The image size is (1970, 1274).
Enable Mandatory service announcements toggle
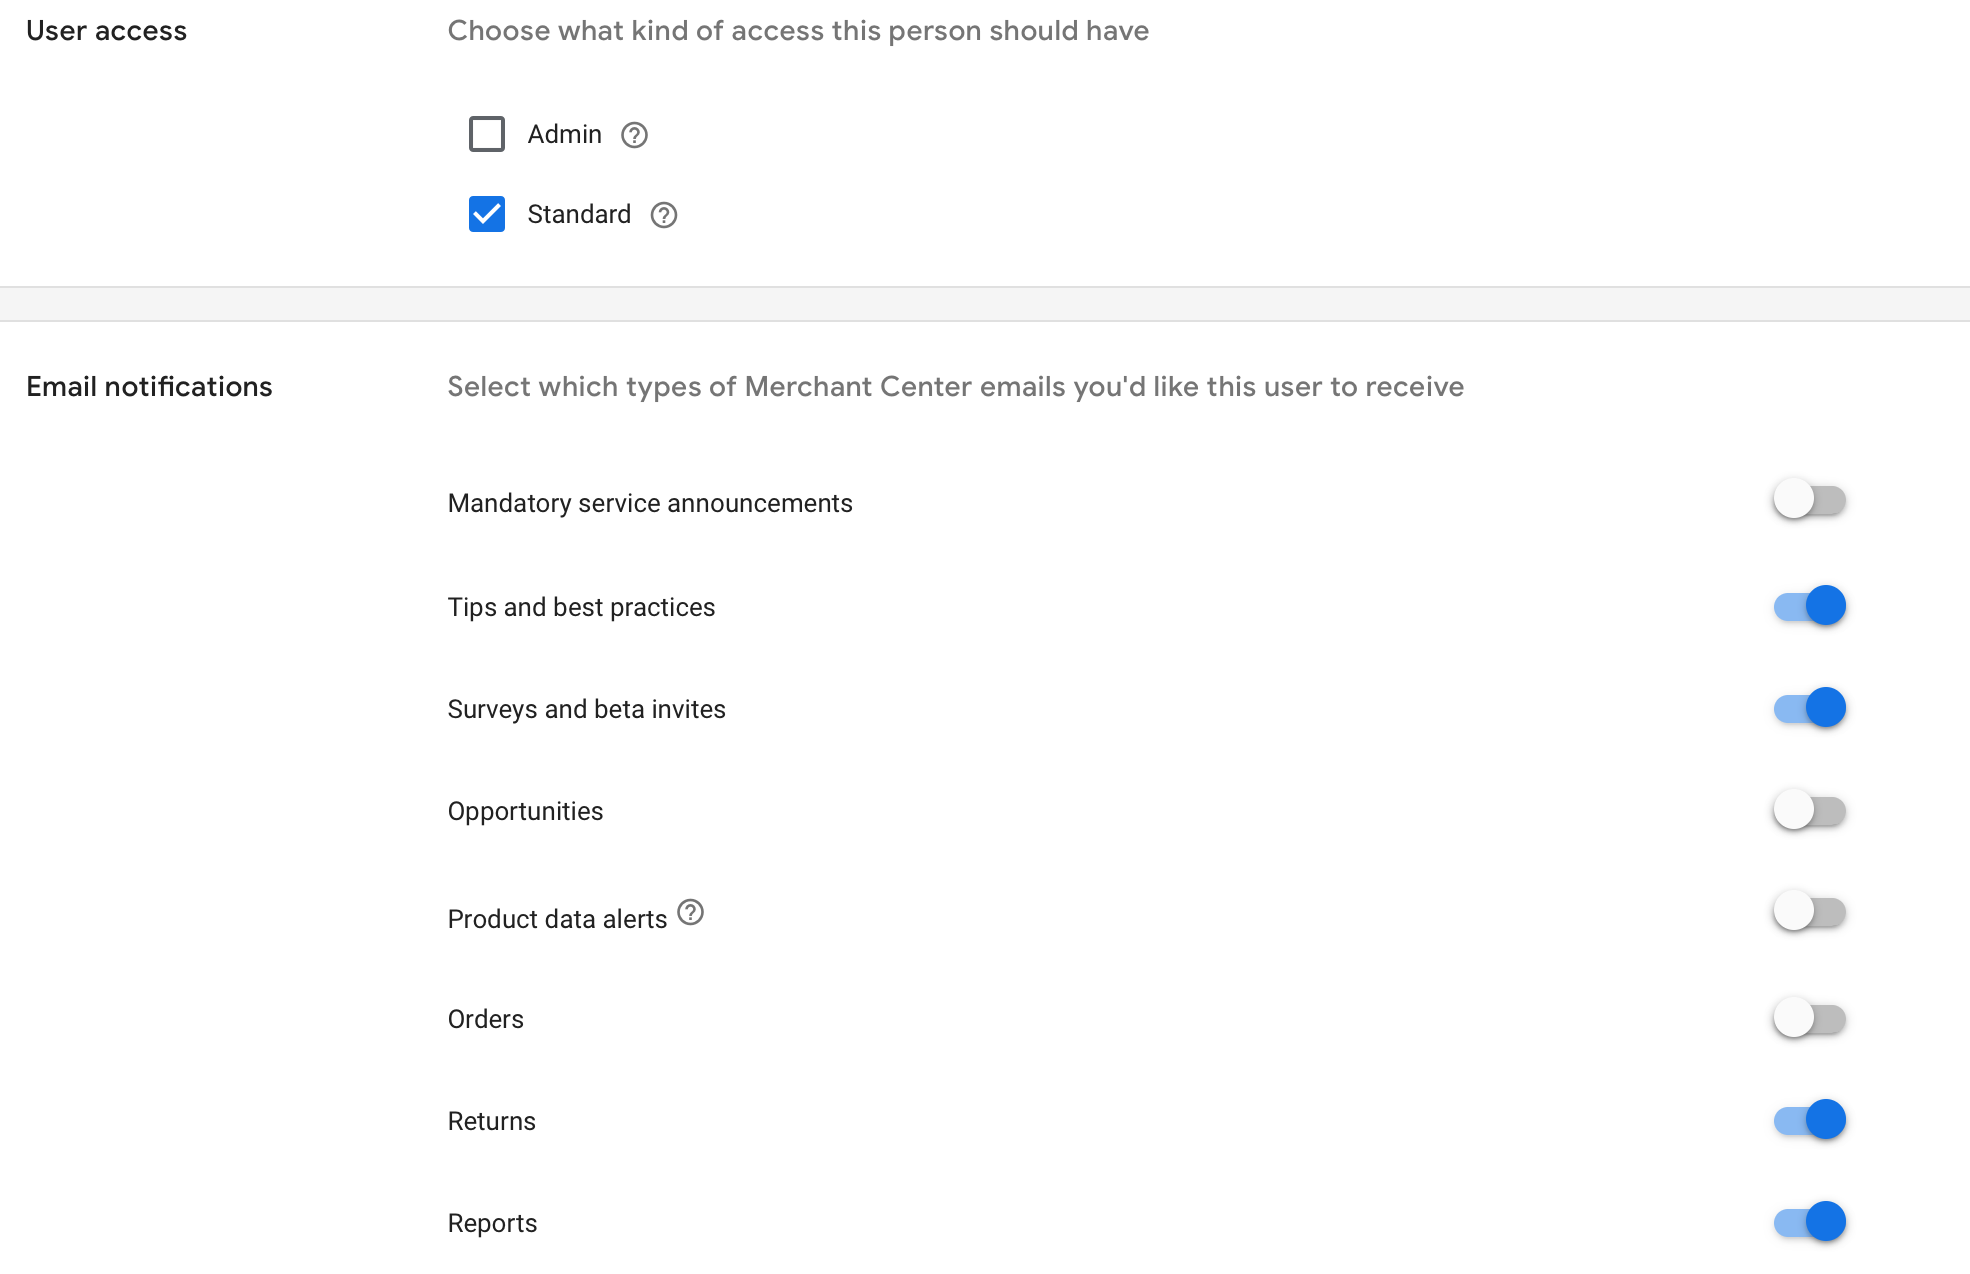pyautogui.click(x=1809, y=499)
